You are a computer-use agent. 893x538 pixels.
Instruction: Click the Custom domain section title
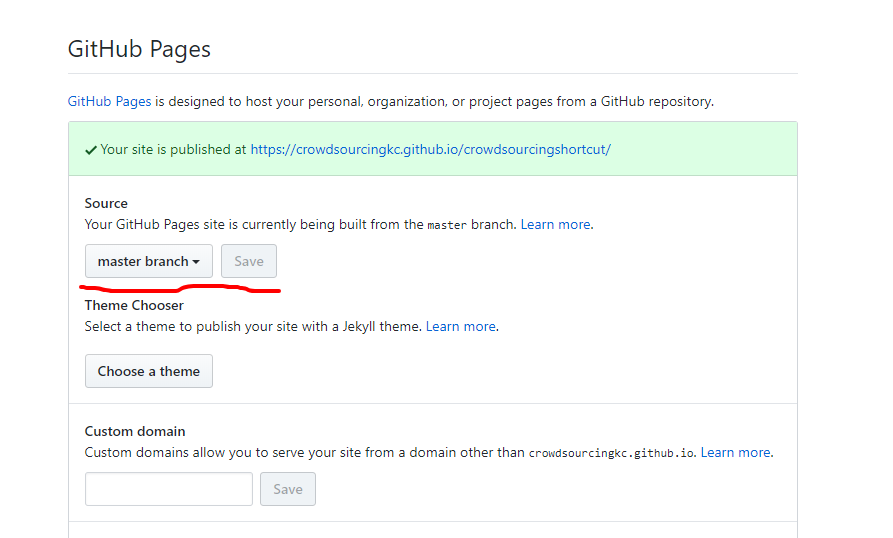135,431
